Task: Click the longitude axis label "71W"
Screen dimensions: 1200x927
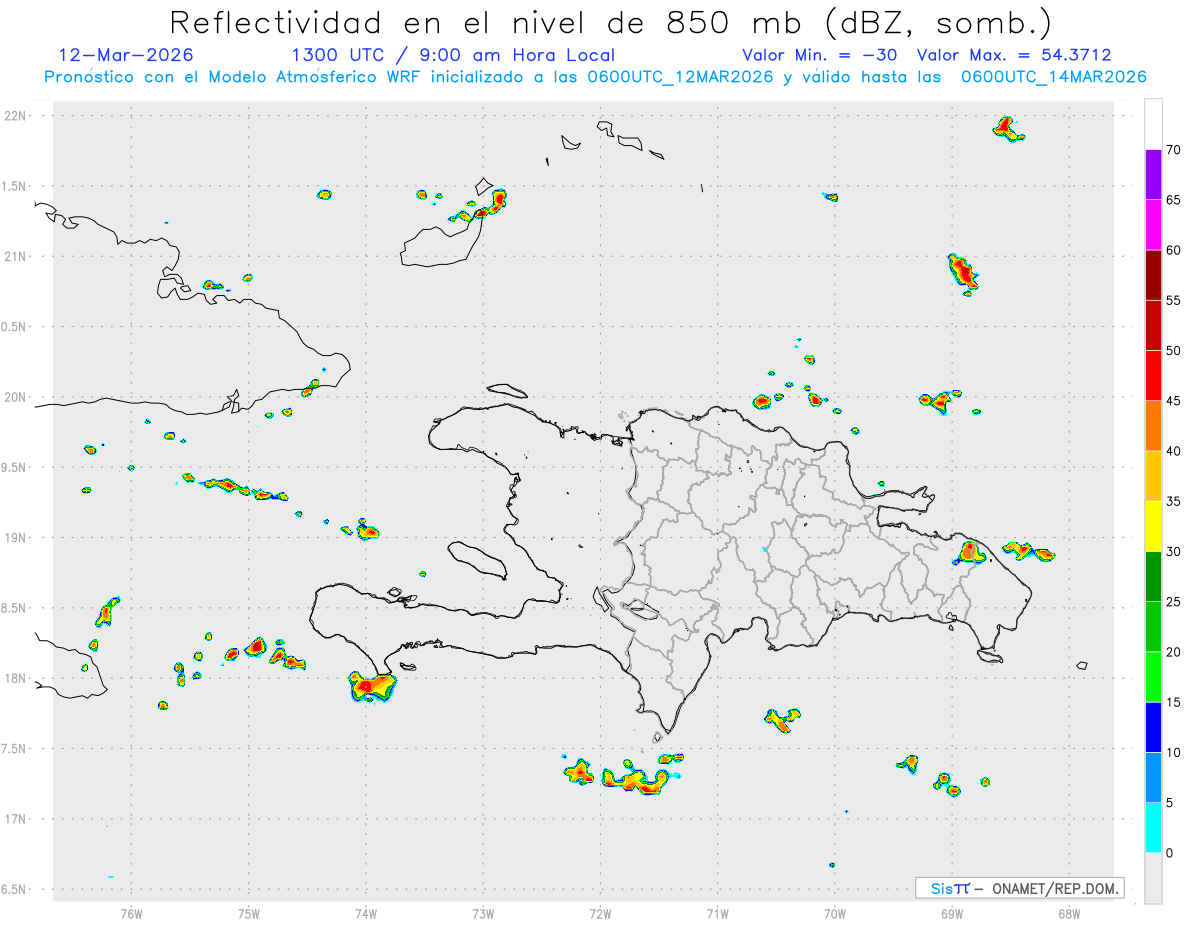Action: tap(717, 913)
